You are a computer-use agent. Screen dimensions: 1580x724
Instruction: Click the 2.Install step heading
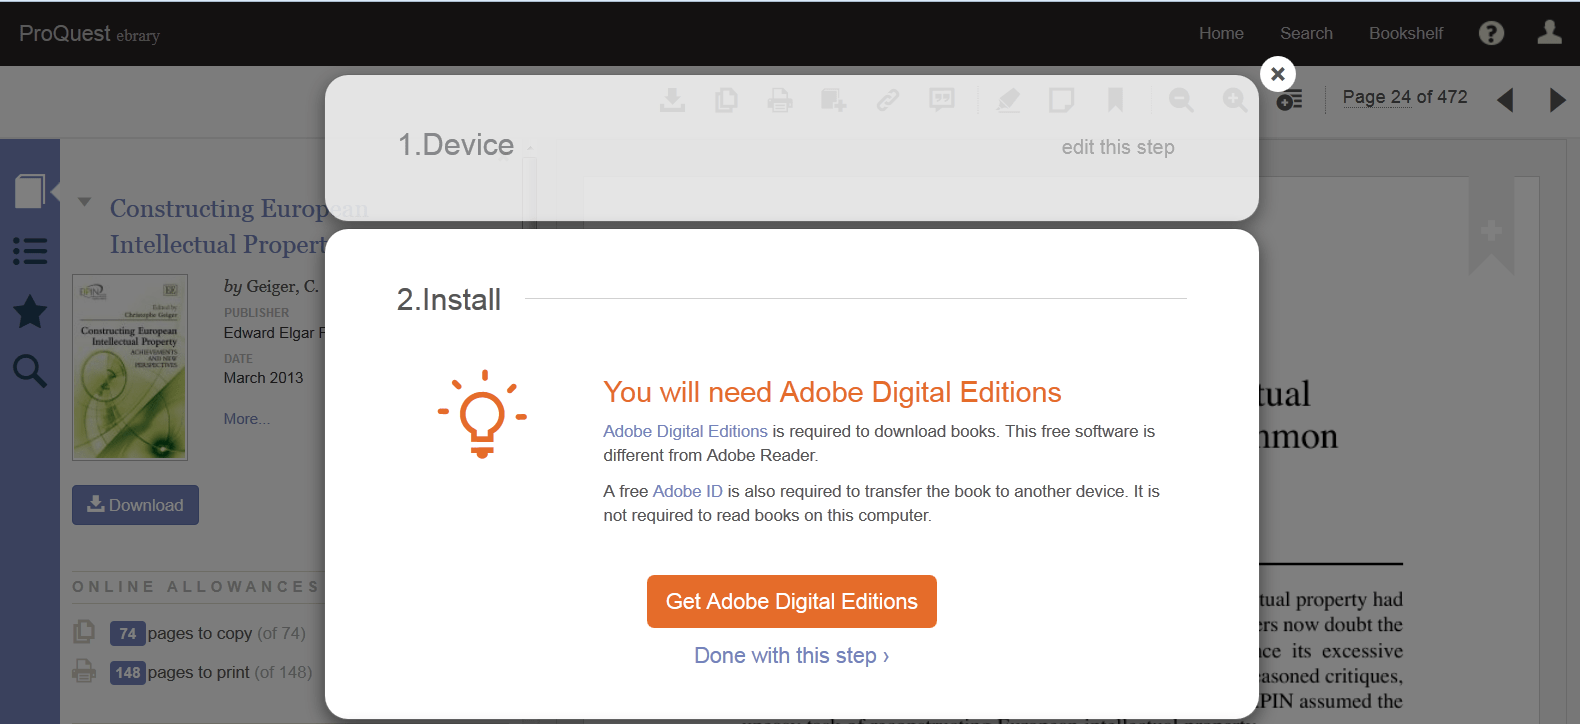[x=449, y=299]
